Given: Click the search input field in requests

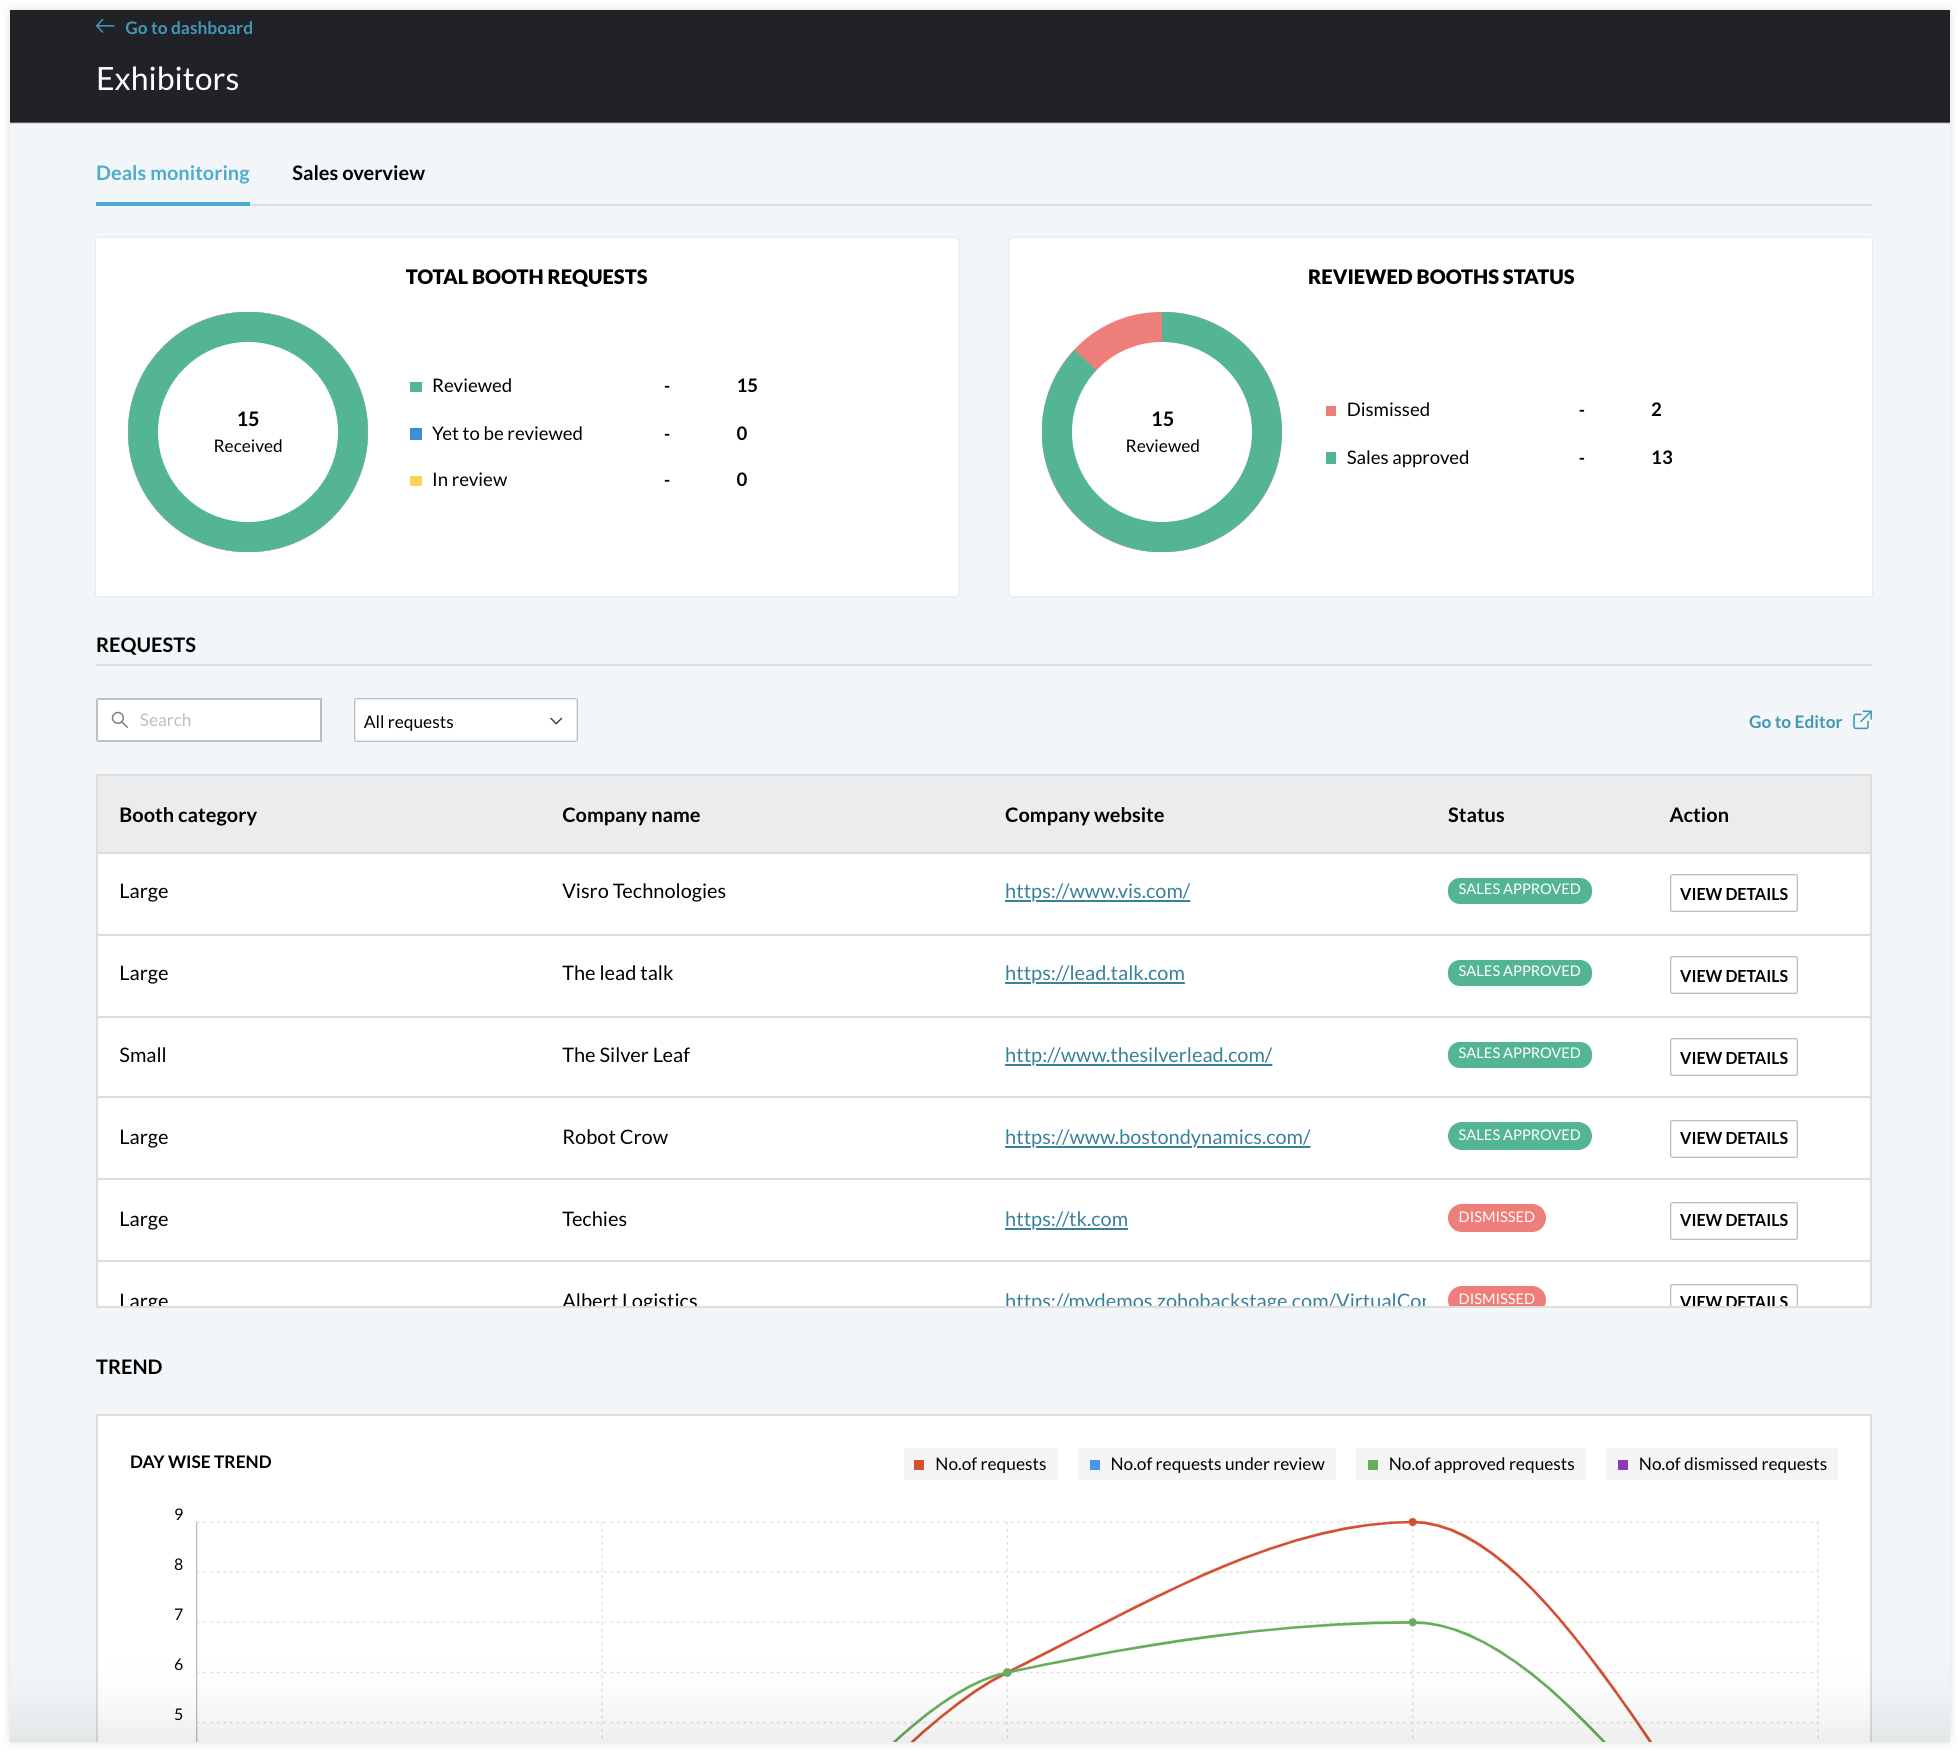Looking at the screenshot, I should pyautogui.click(x=208, y=719).
